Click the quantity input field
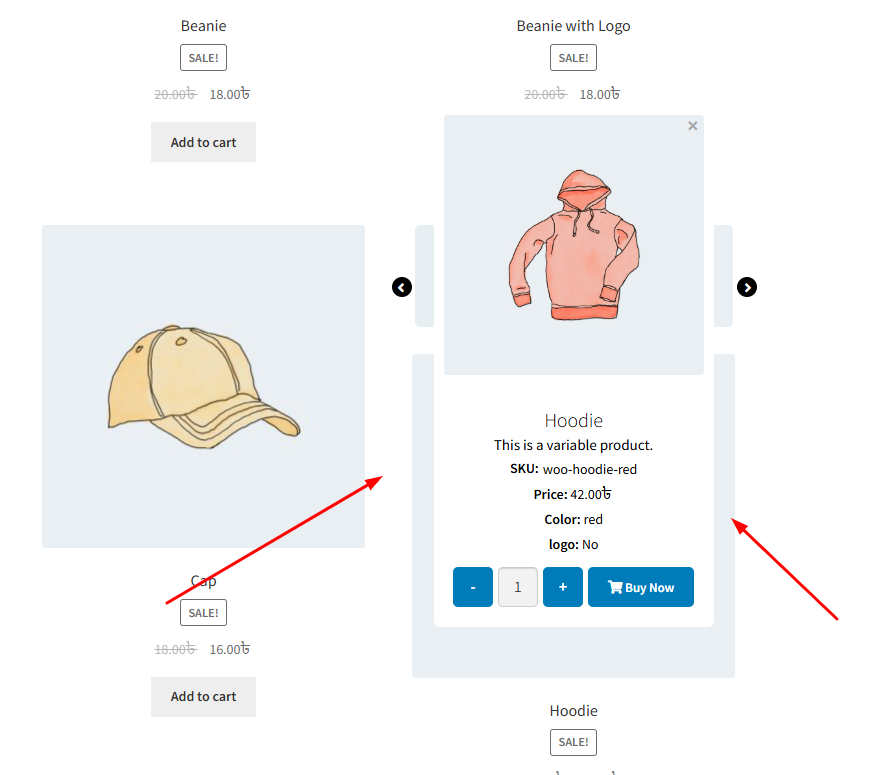This screenshot has height=775, width=870. click(x=518, y=587)
